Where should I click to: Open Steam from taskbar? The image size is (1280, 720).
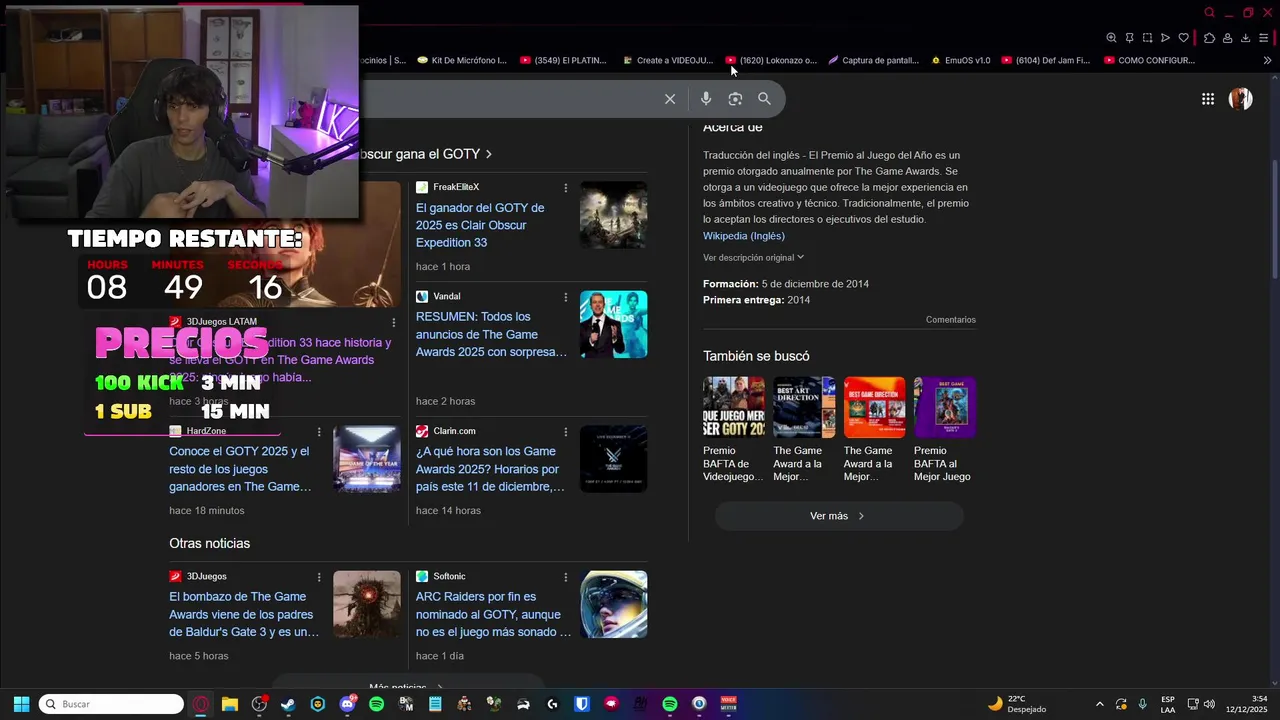[288, 704]
